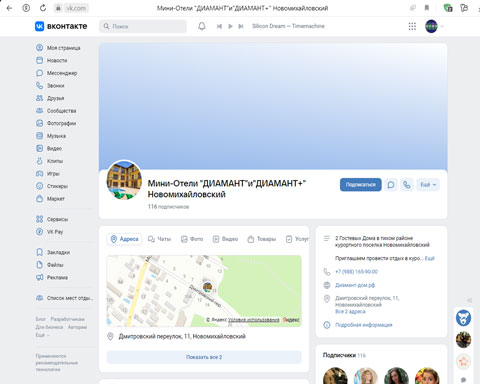Skip to previous track in player
Screen dimensions: 480x384
tap(219, 26)
